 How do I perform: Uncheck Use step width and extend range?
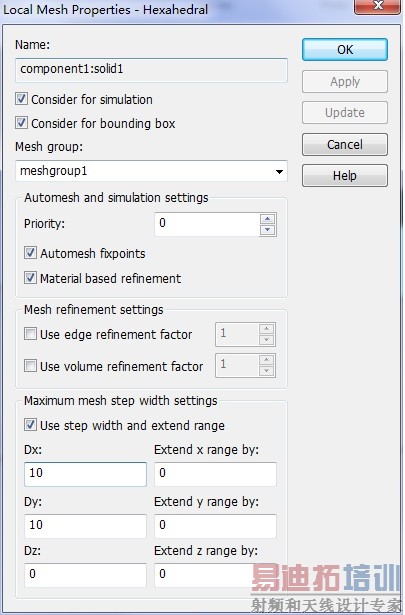pos(31,425)
